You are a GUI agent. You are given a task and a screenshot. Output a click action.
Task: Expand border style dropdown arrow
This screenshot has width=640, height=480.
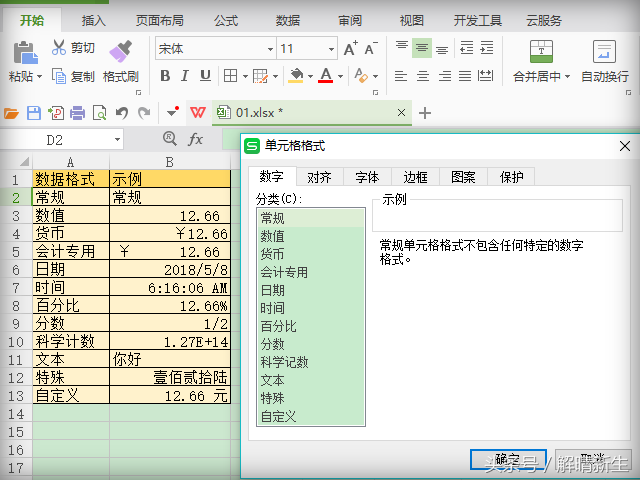(x=245, y=76)
